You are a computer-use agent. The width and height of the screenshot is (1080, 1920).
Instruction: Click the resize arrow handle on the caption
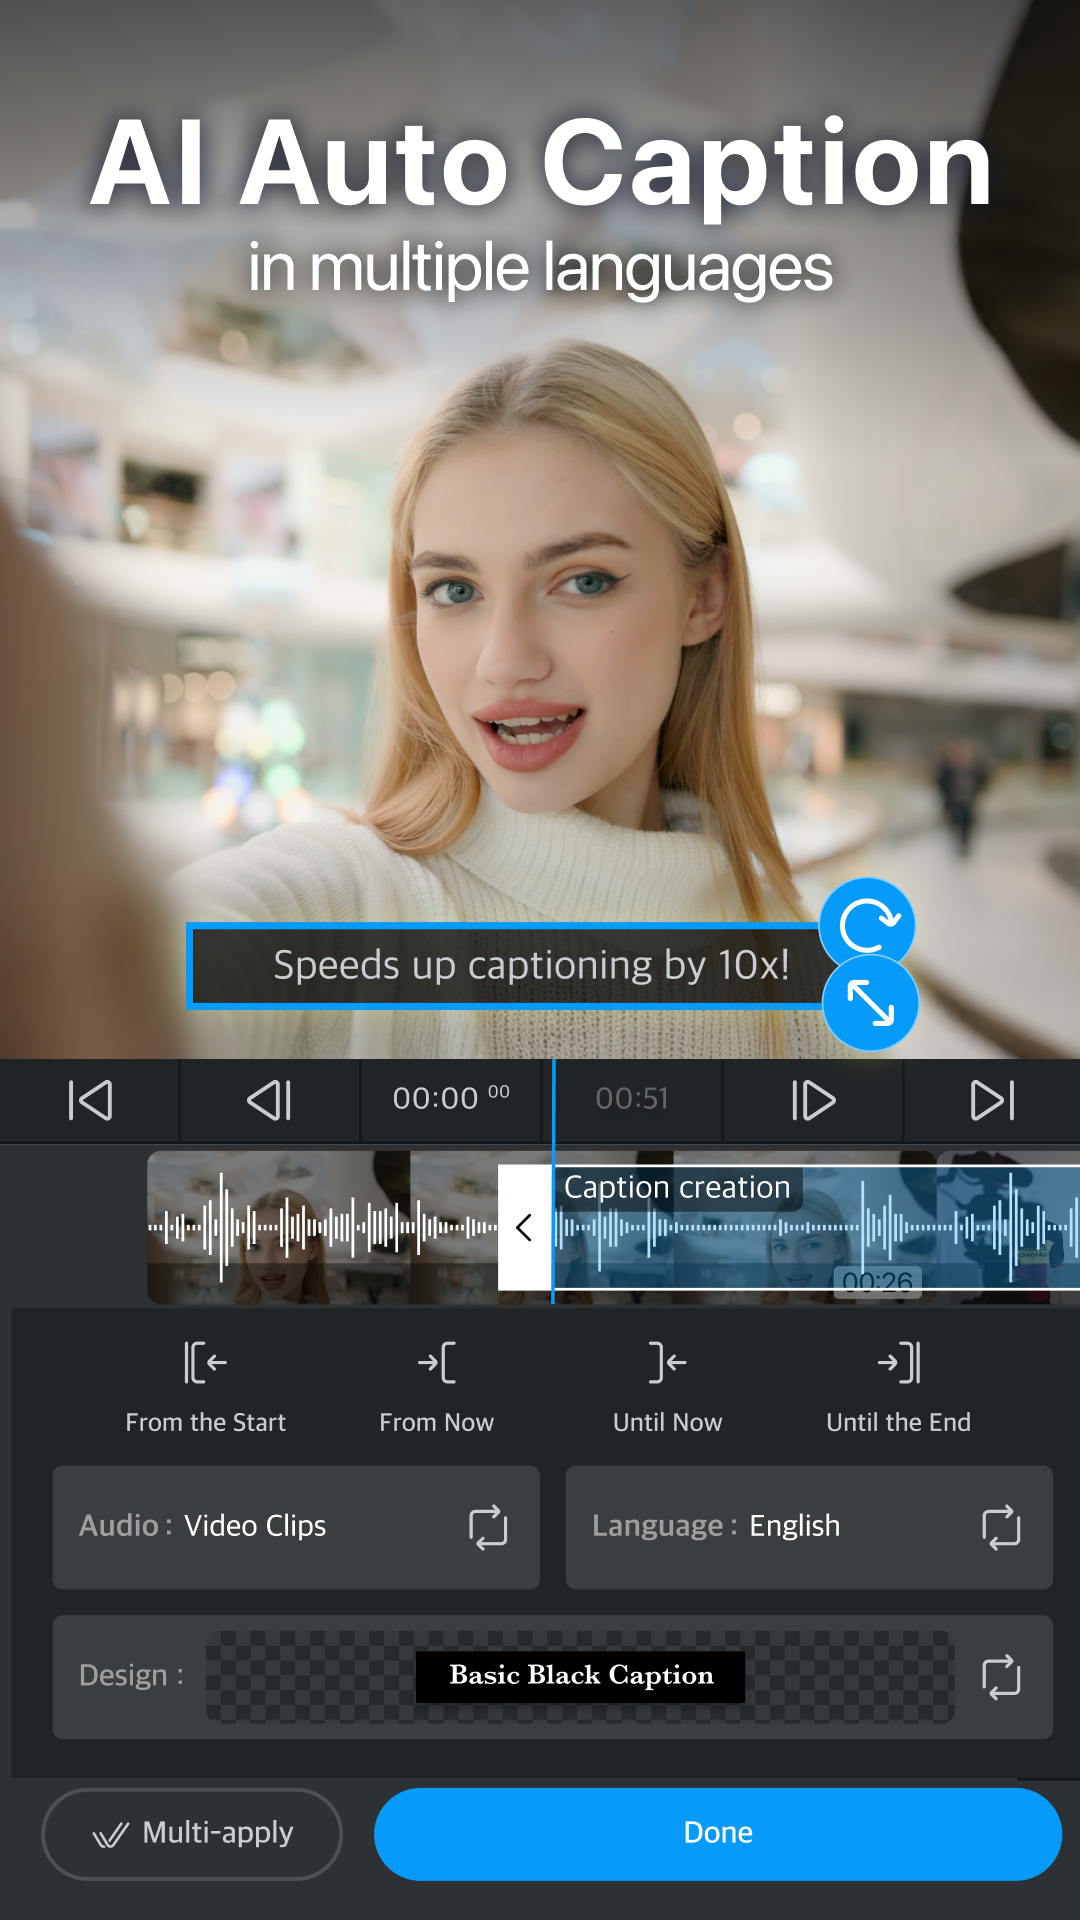coord(870,1003)
